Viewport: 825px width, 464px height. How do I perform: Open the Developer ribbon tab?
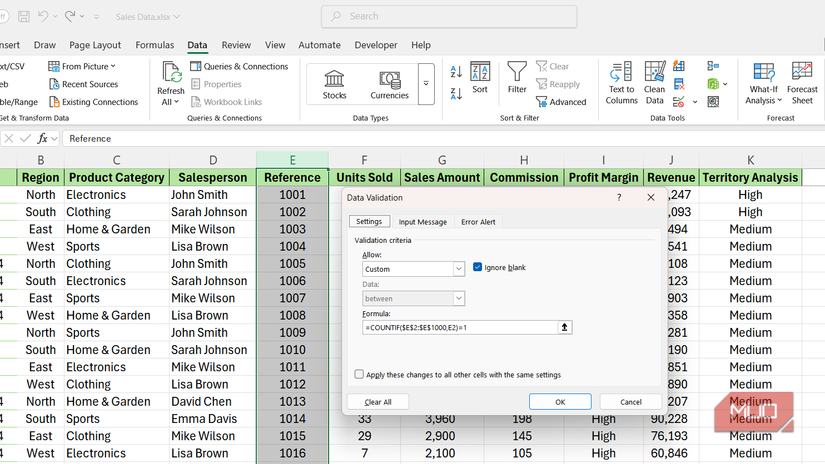376,45
